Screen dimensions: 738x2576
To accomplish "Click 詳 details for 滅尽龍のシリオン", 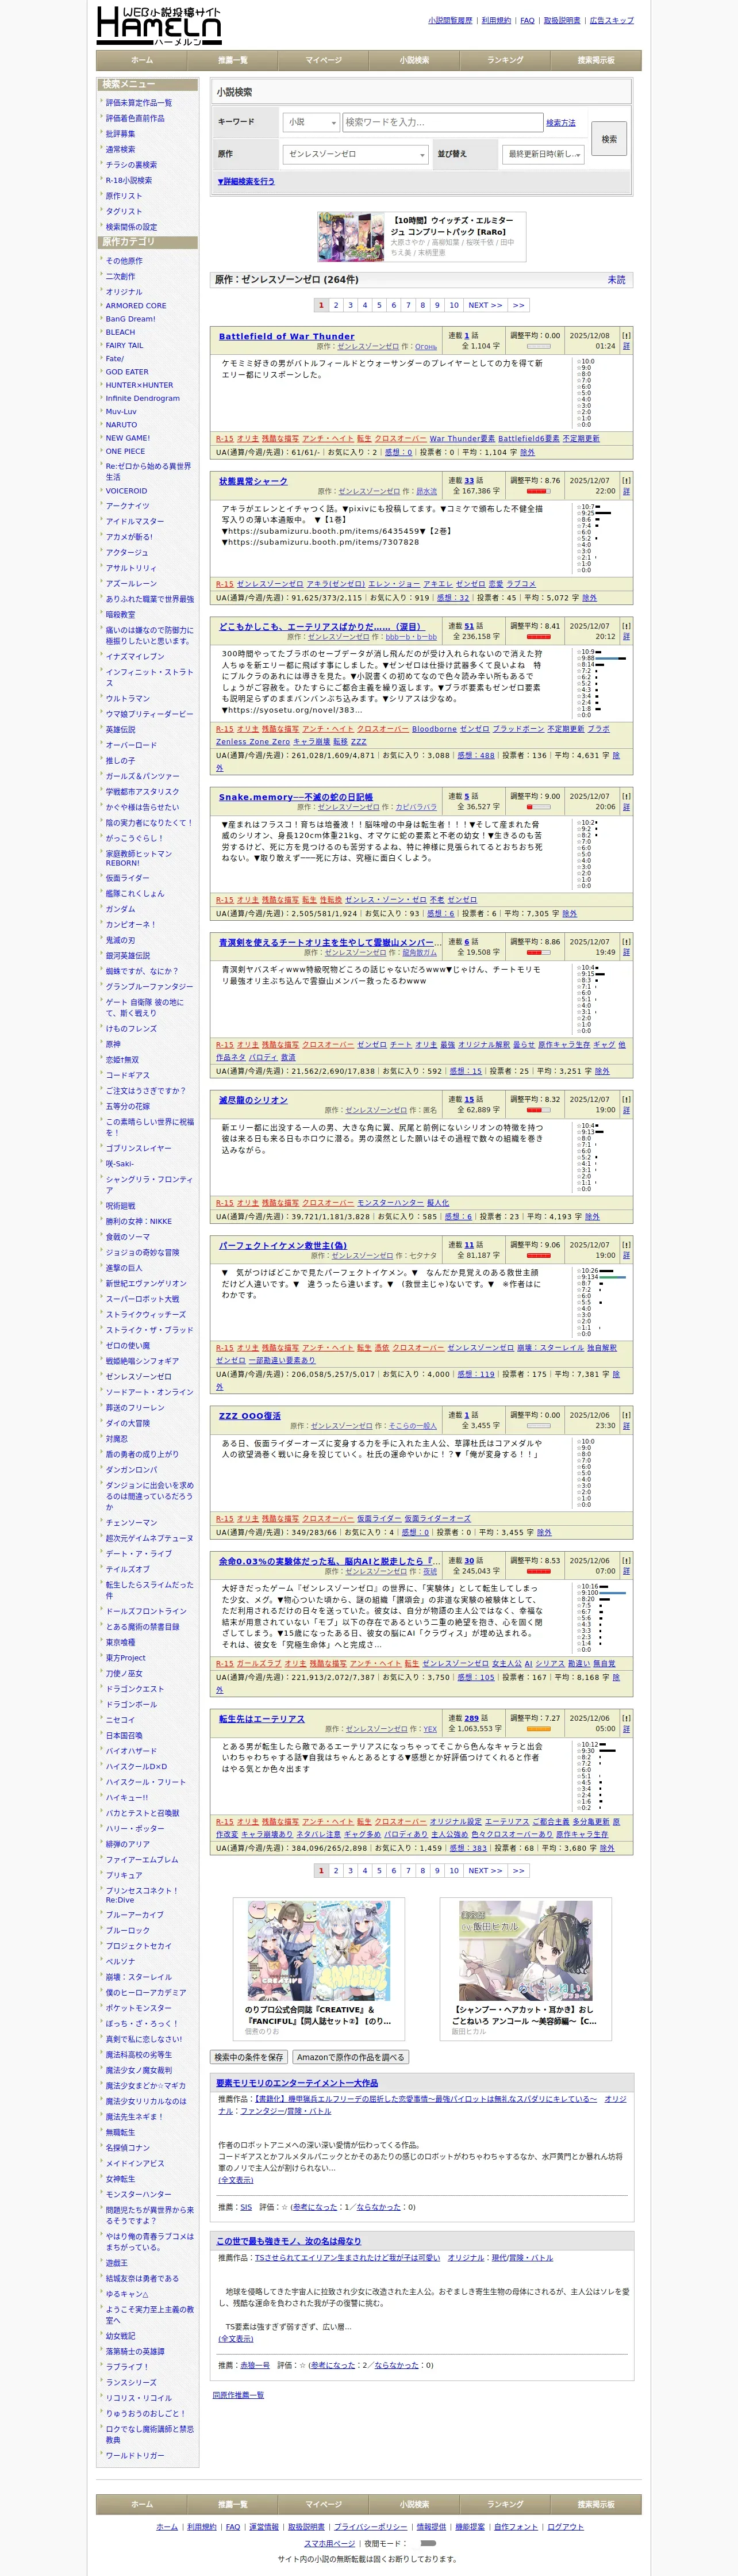I will (x=626, y=1111).
